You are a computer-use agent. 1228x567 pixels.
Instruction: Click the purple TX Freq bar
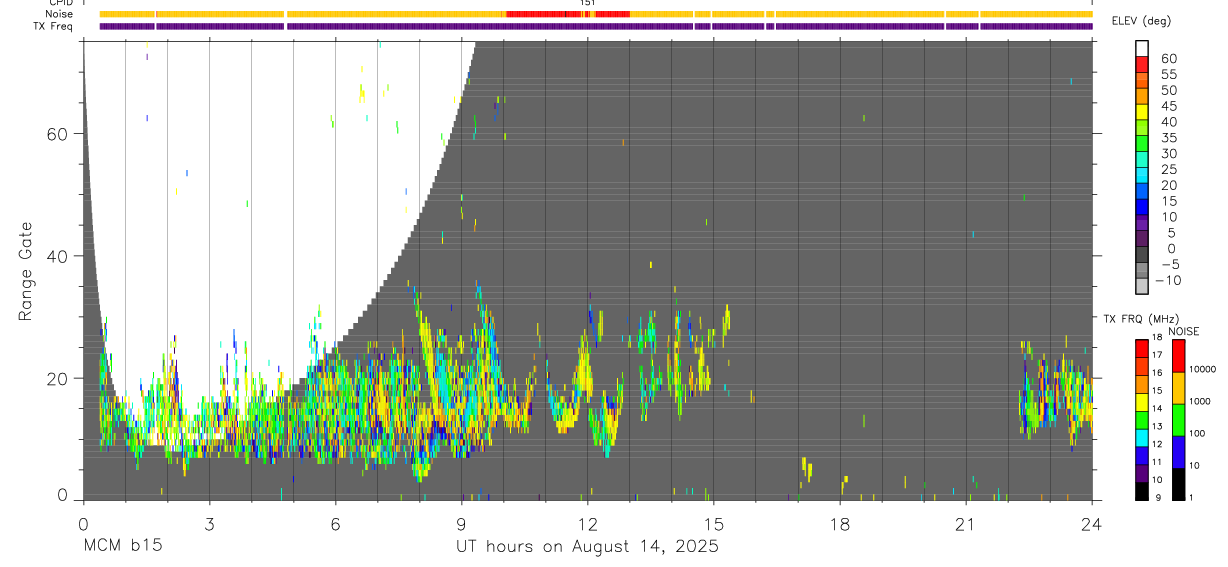[596, 26]
